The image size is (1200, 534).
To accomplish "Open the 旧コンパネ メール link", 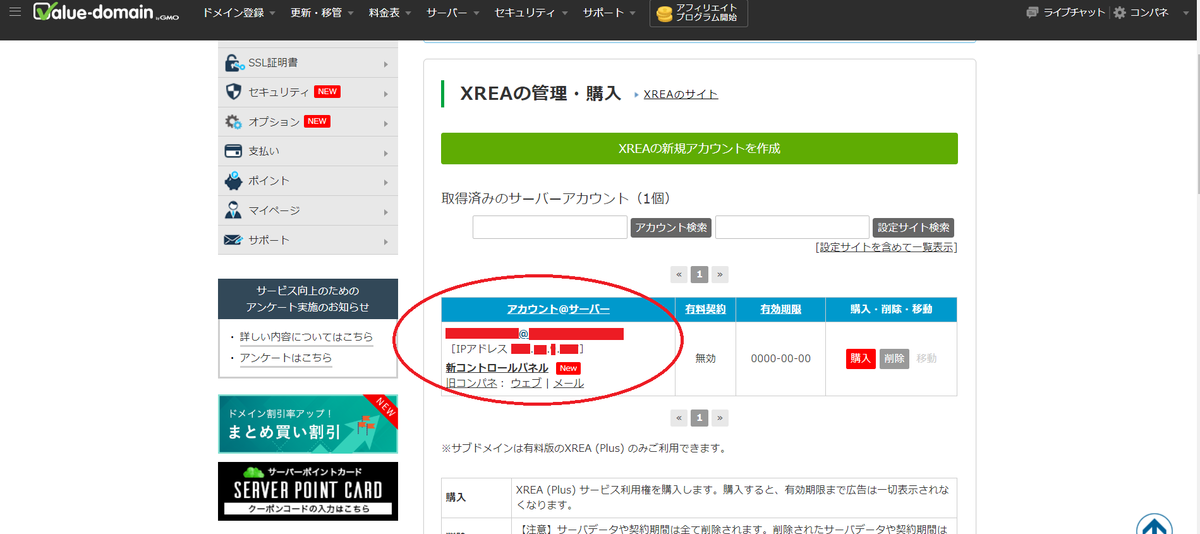I will coord(568,383).
